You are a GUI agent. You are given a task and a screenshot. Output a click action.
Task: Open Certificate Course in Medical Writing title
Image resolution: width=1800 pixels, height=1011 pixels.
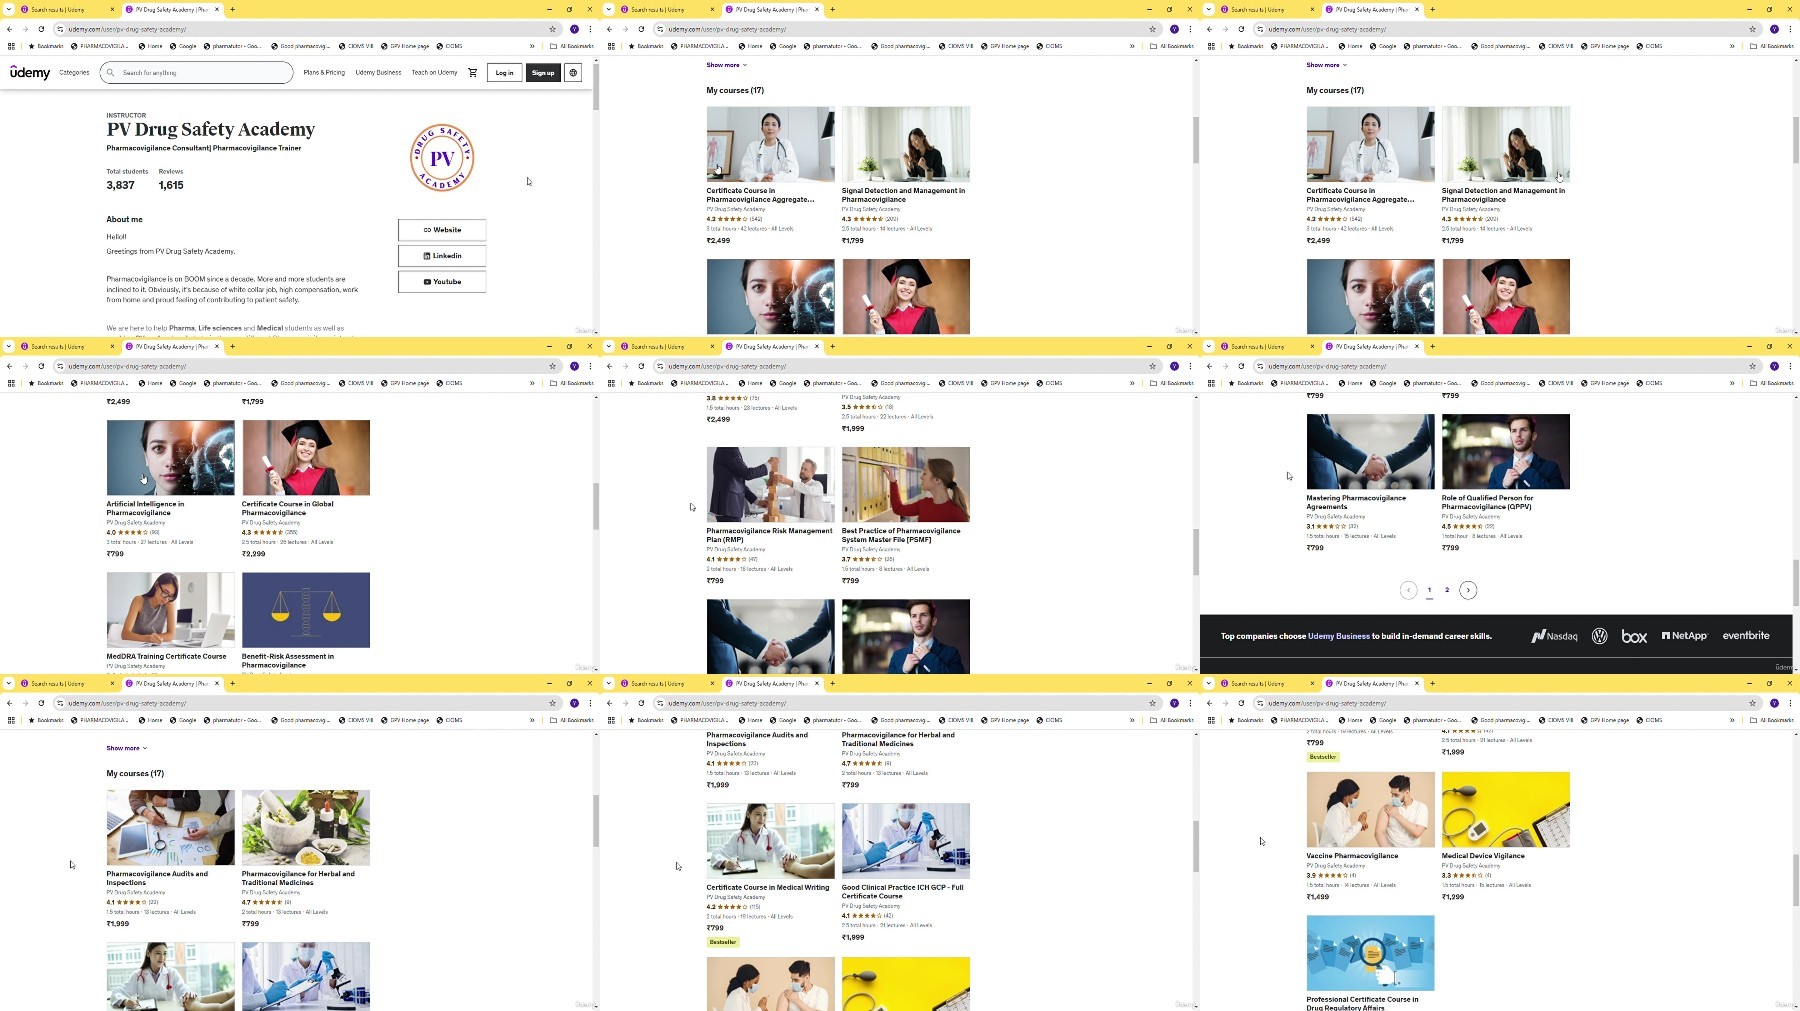768,887
